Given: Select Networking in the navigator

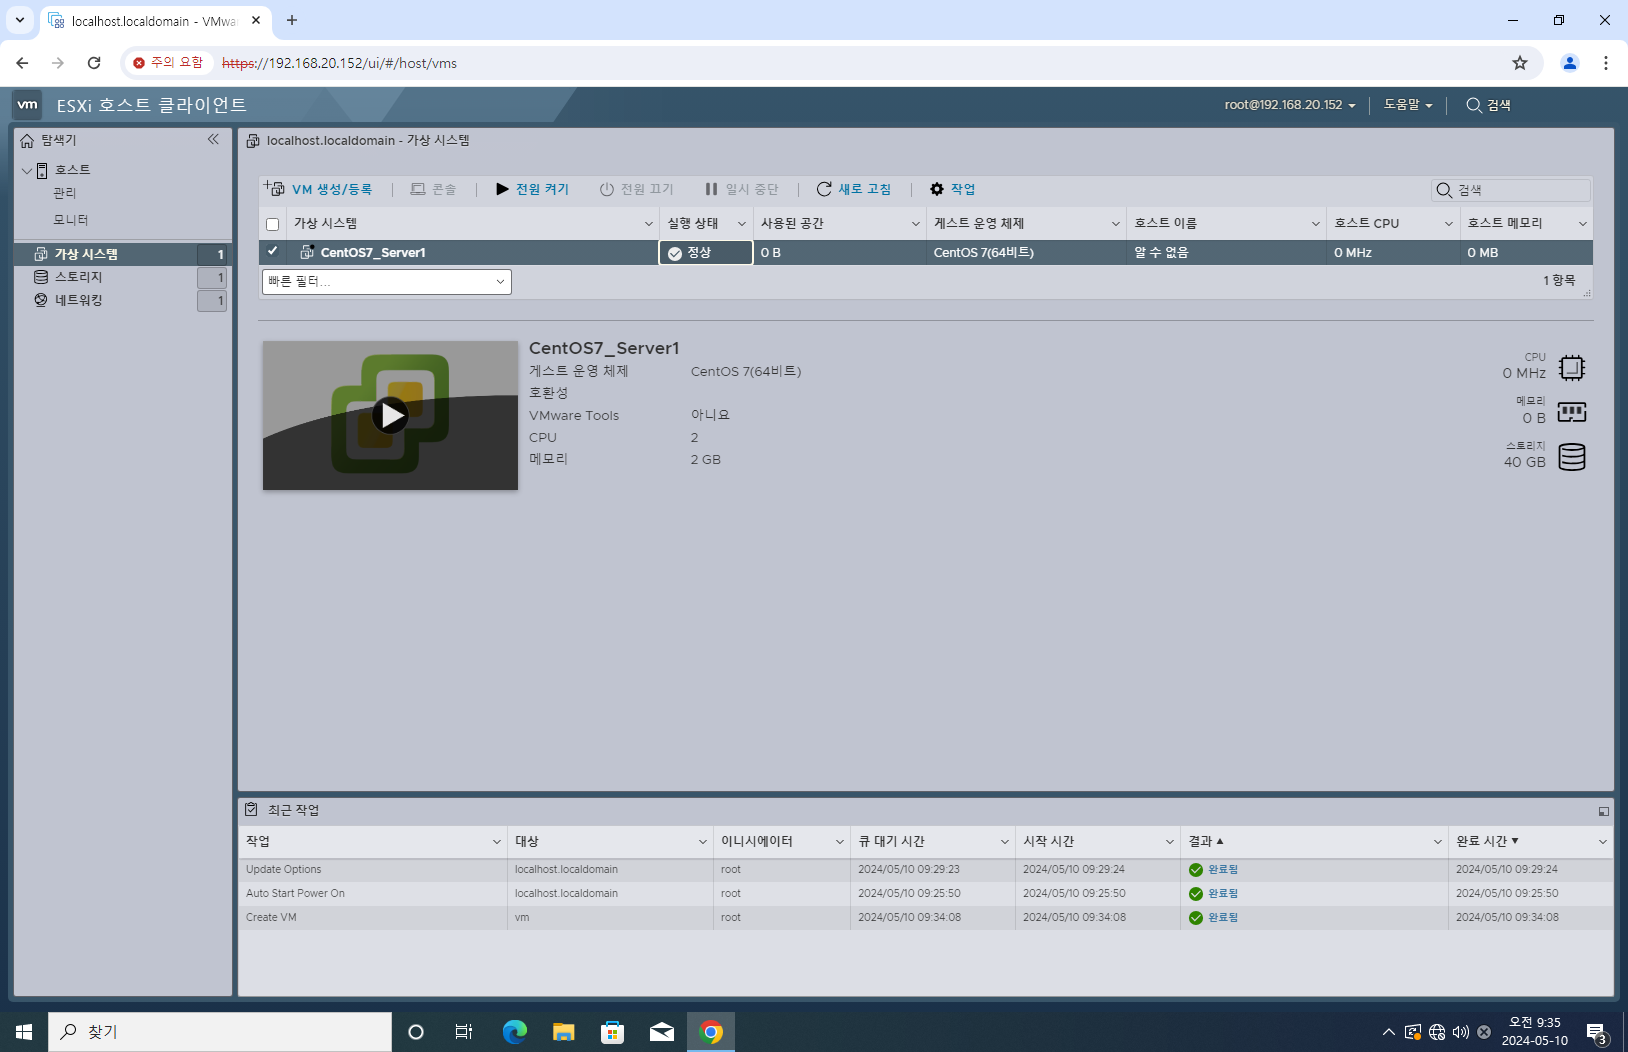Looking at the screenshot, I should (79, 300).
